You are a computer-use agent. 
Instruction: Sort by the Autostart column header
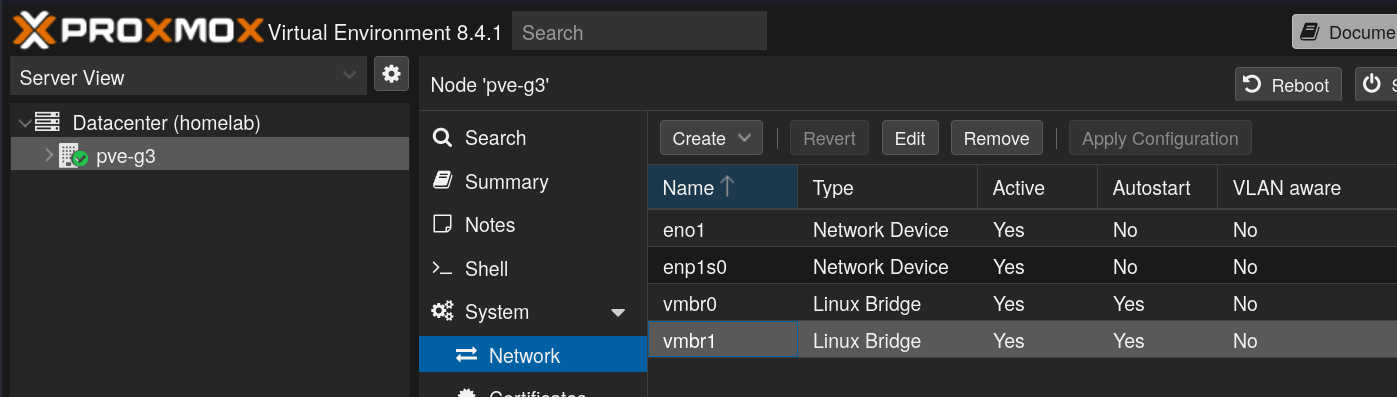1157,187
